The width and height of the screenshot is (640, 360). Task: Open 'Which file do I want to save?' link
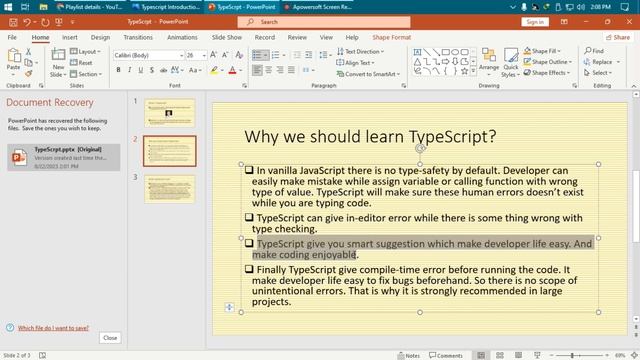click(x=53, y=328)
